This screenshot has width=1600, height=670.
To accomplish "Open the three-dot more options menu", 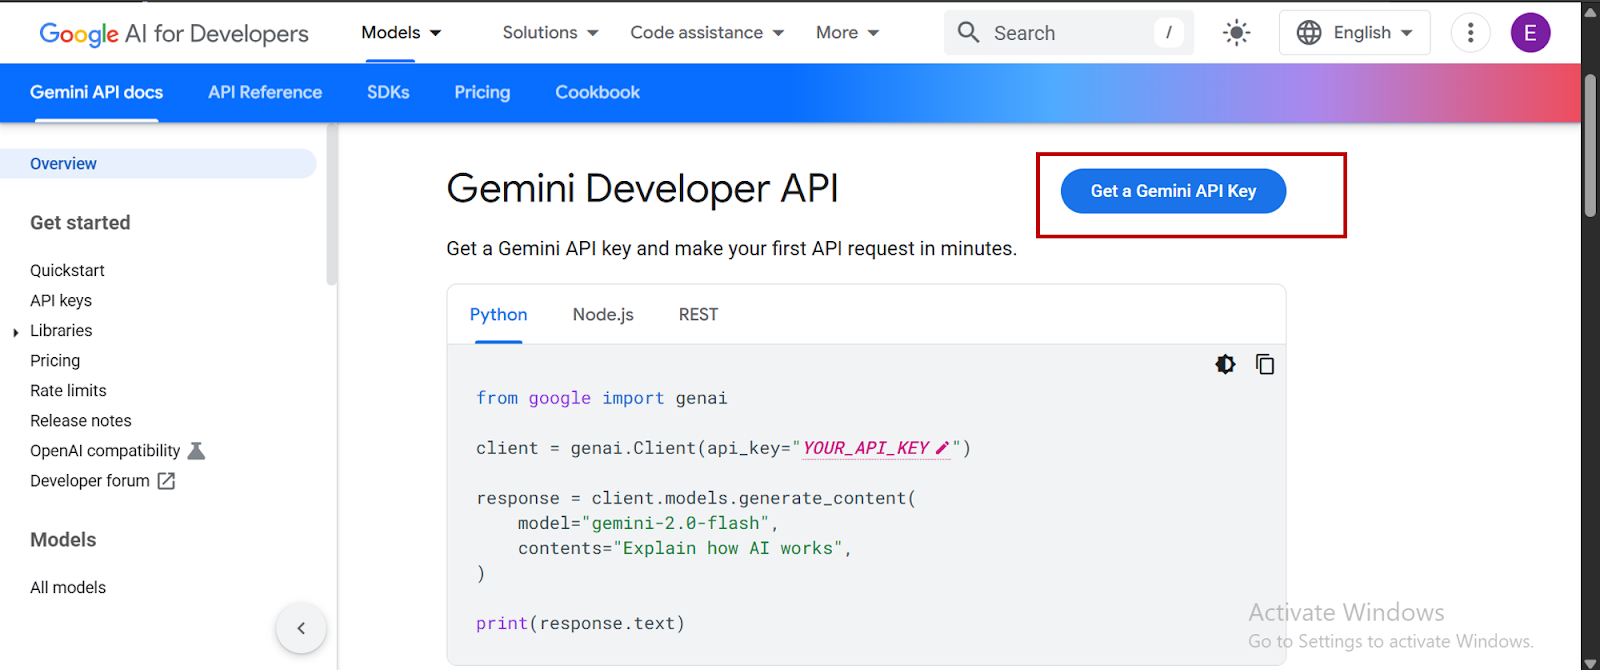I will (x=1470, y=33).
